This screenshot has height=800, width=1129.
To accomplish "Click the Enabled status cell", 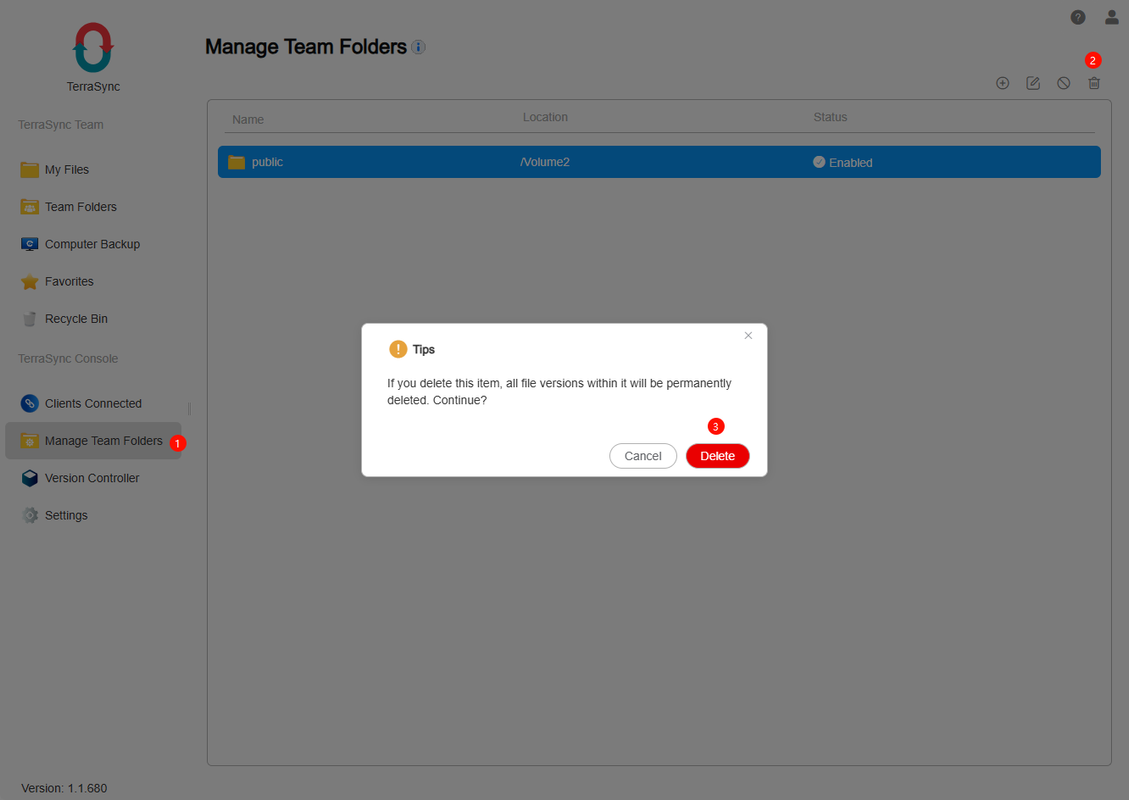I will pyautogui.click(x=842, y=163).
